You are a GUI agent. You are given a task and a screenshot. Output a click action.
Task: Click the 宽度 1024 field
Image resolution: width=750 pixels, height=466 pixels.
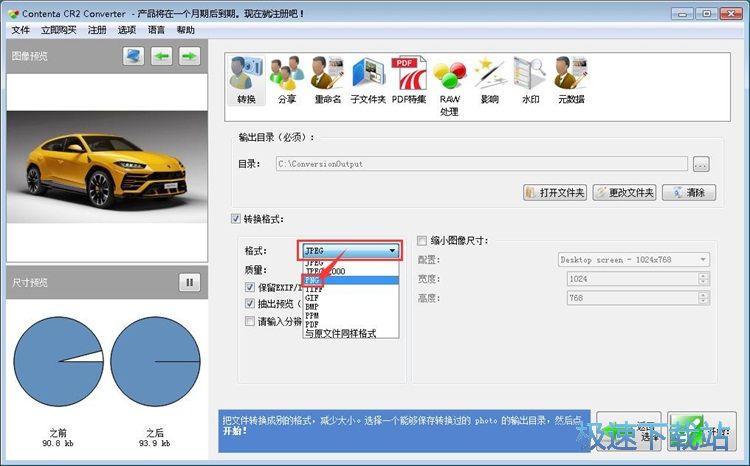[x=633, y=279]
